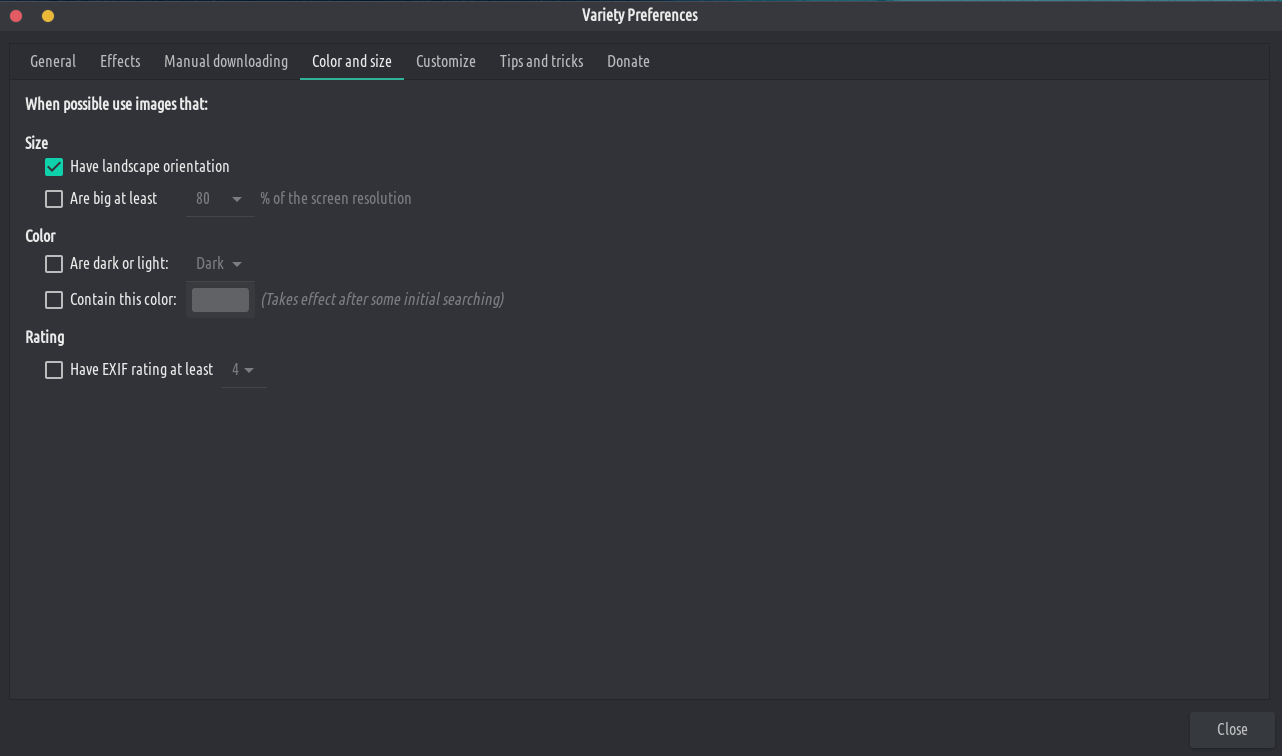
Task: Open the screen resolution percentage dropdown
Action: click(x=220, y=199)
